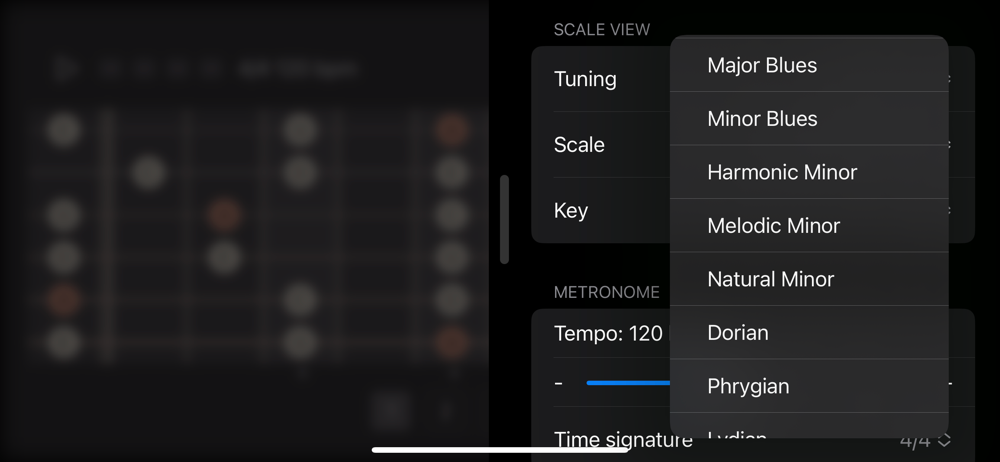Image resolution: width=1000 pixels, height=462 pixels.
Task: Tap the minus button to lower tempo
Action: [559, 384]
